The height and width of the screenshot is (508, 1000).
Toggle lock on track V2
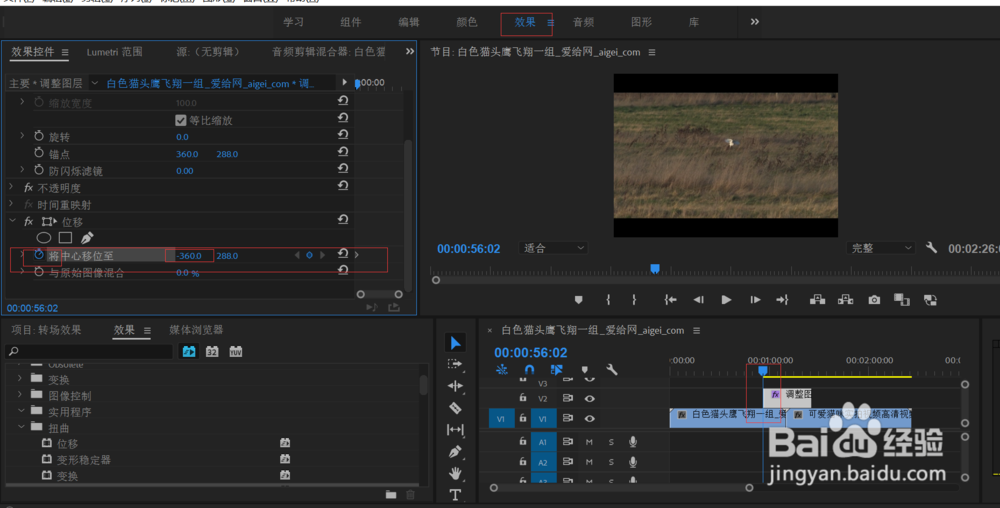click(523, 398)
